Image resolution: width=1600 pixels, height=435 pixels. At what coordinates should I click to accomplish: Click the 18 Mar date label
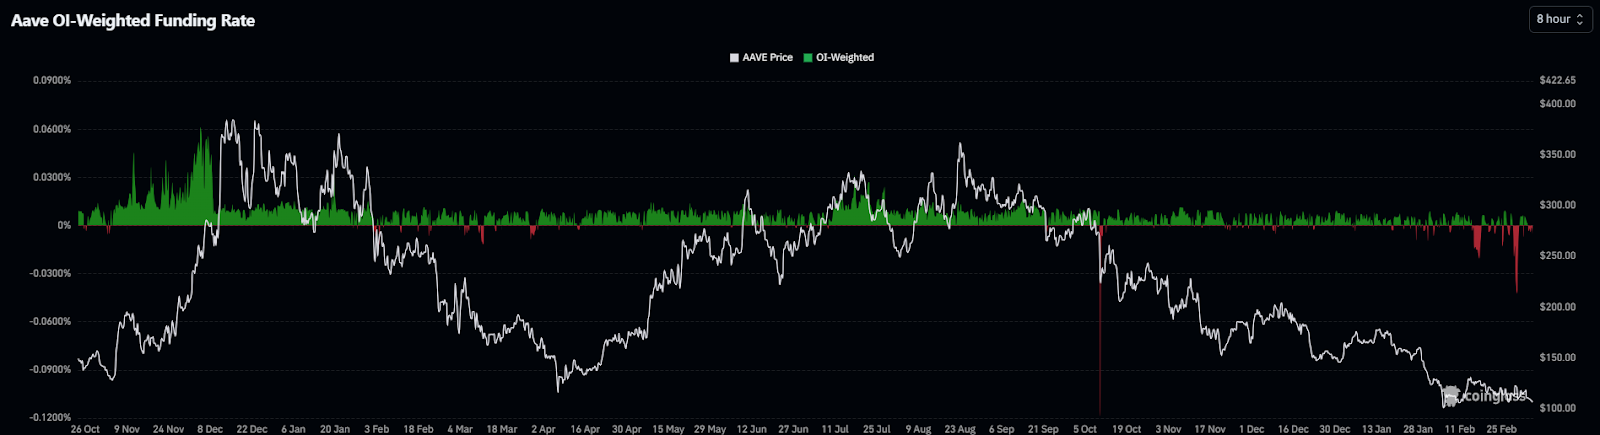(x=501, y=429)
